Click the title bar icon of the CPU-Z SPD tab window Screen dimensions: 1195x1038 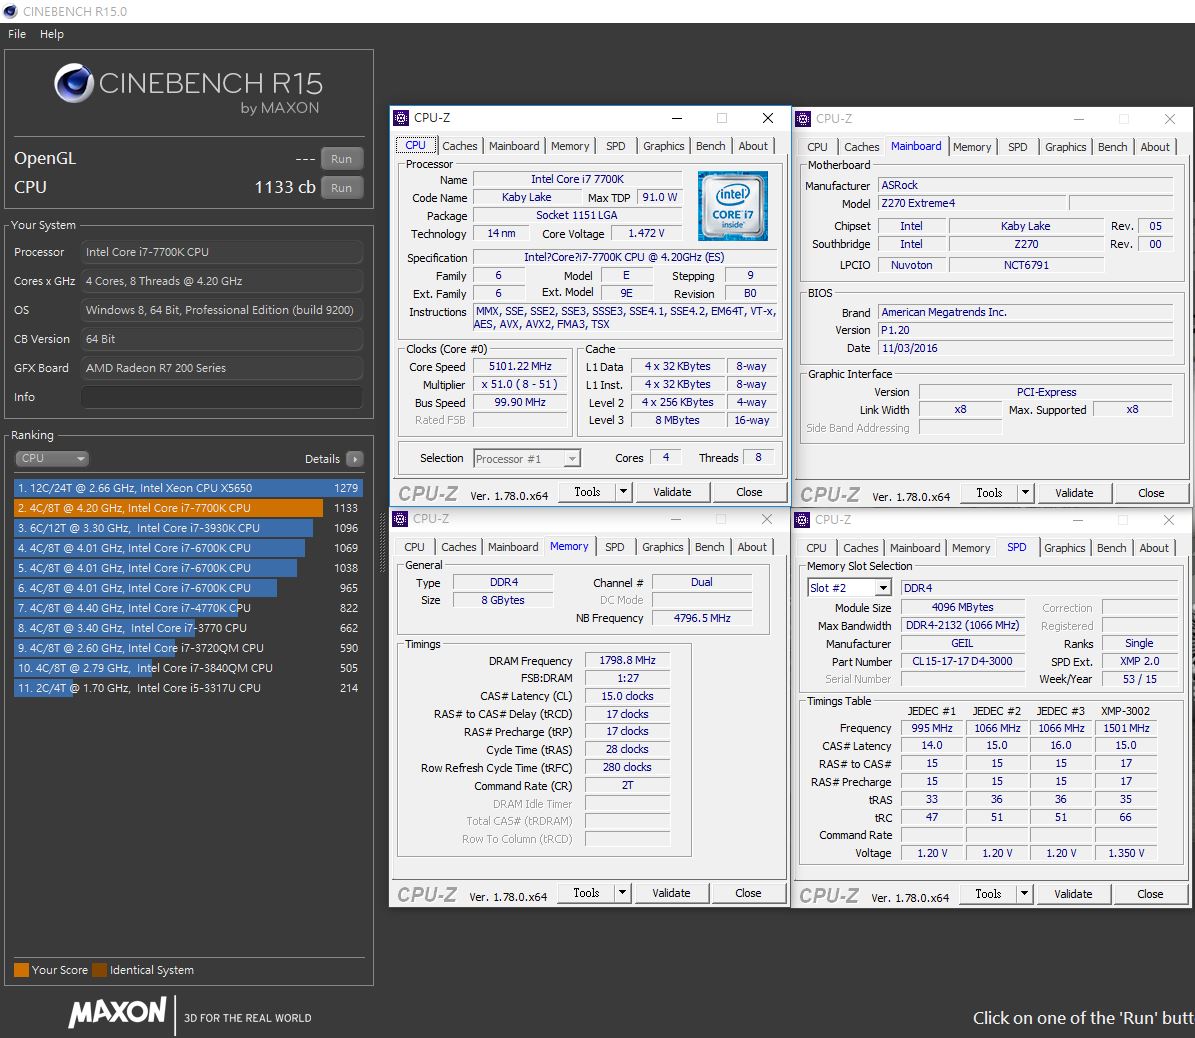pyautogui.click(x=802, y=520)
